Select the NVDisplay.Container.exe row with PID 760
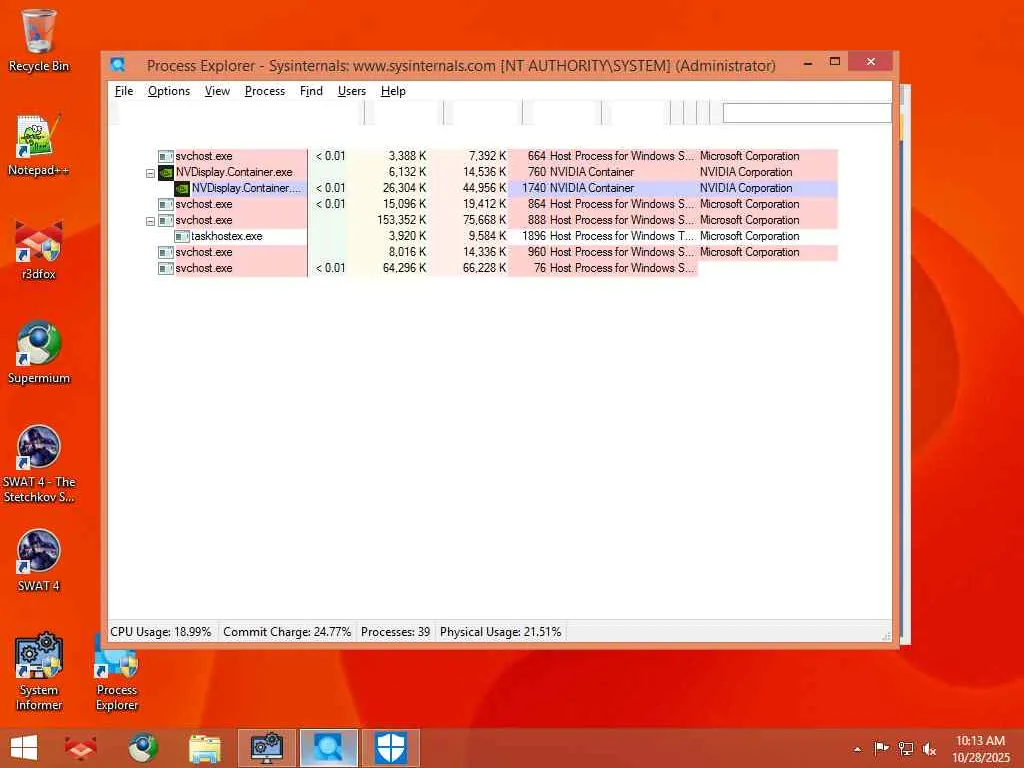The height and width of the screenshot is (768, 1024). pos(498,172)
